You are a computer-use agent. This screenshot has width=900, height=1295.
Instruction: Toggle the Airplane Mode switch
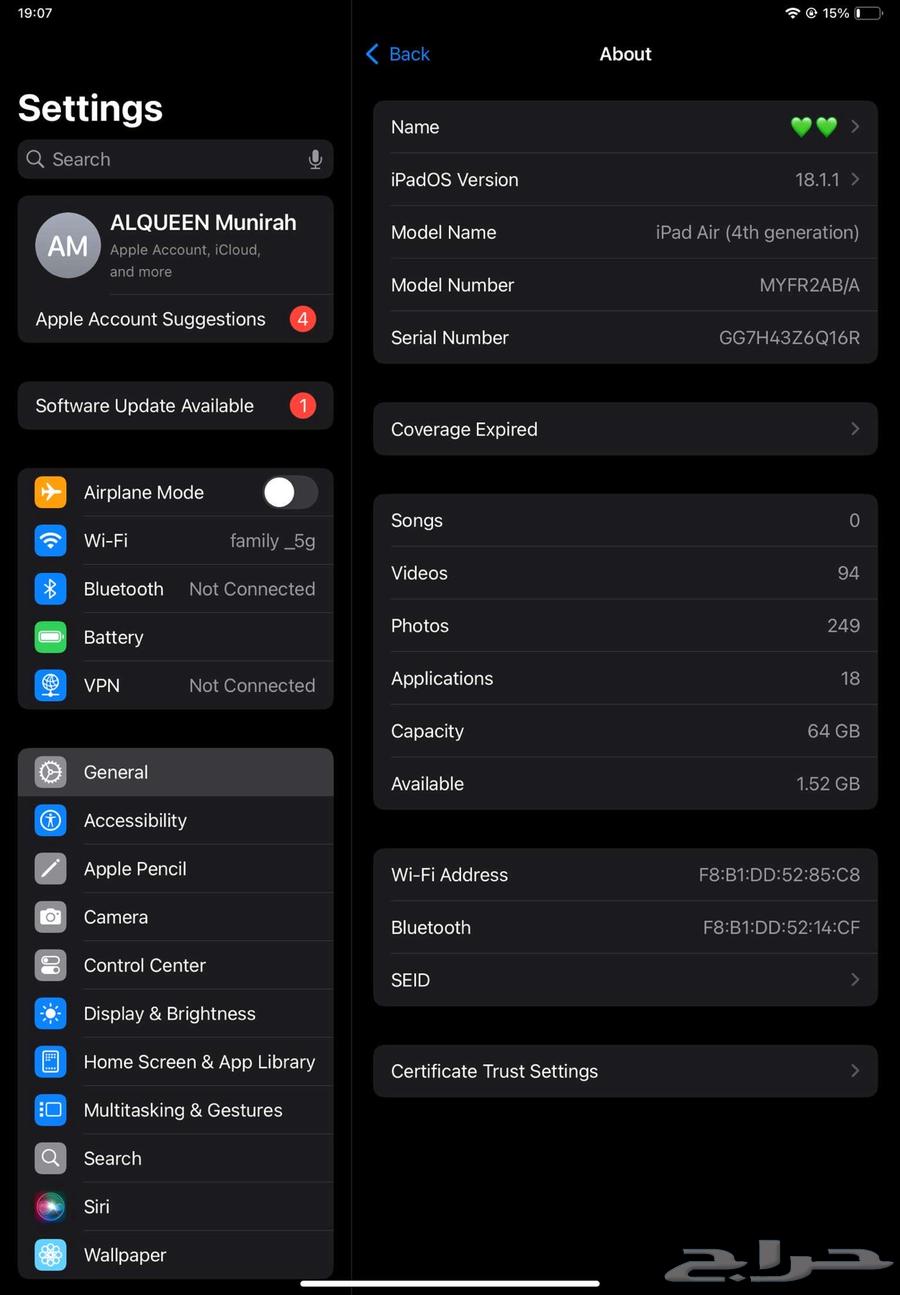tap(289, 492)
